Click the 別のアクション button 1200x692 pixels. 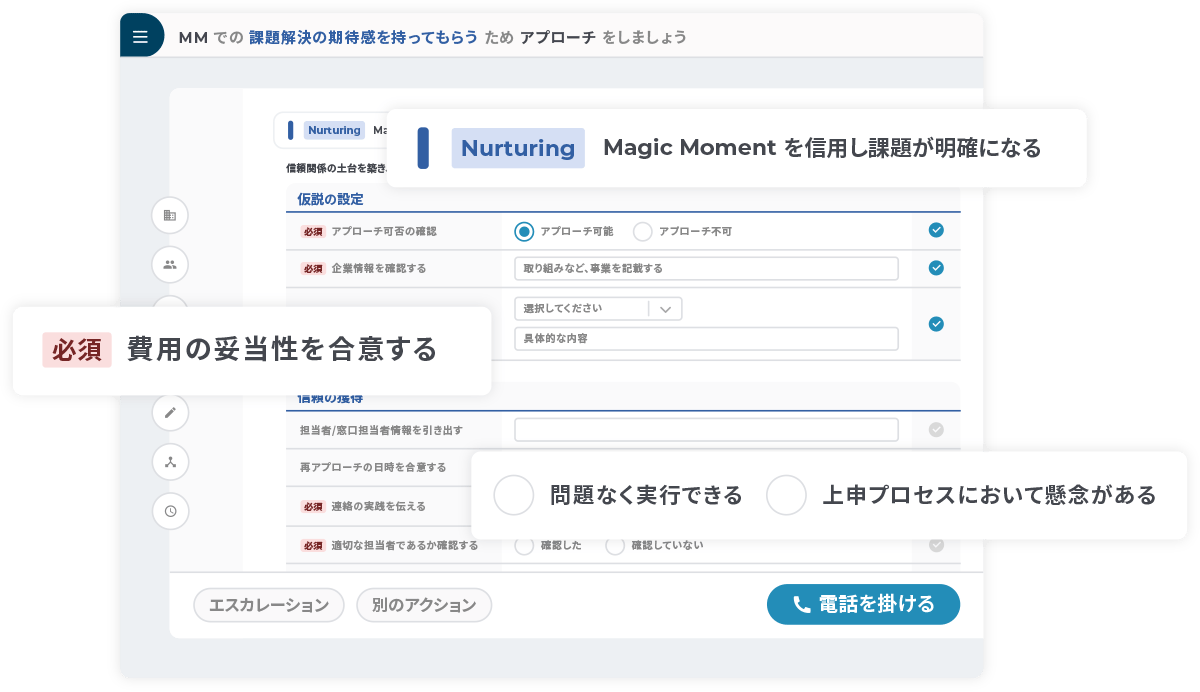point(424,605)
